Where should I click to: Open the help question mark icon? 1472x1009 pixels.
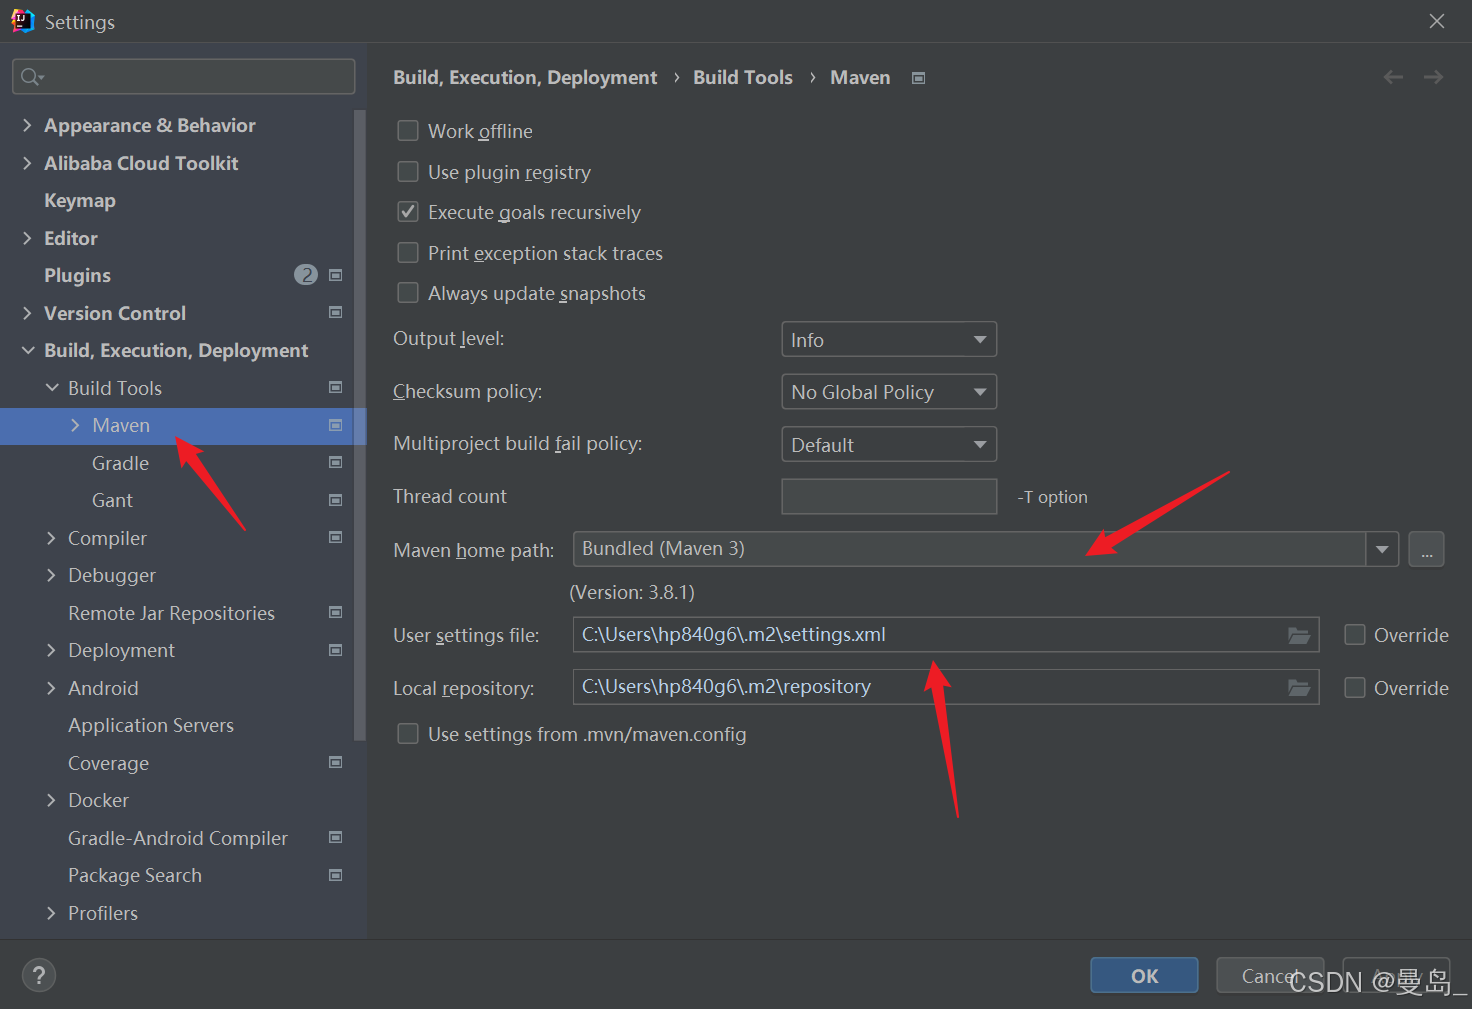39,975
